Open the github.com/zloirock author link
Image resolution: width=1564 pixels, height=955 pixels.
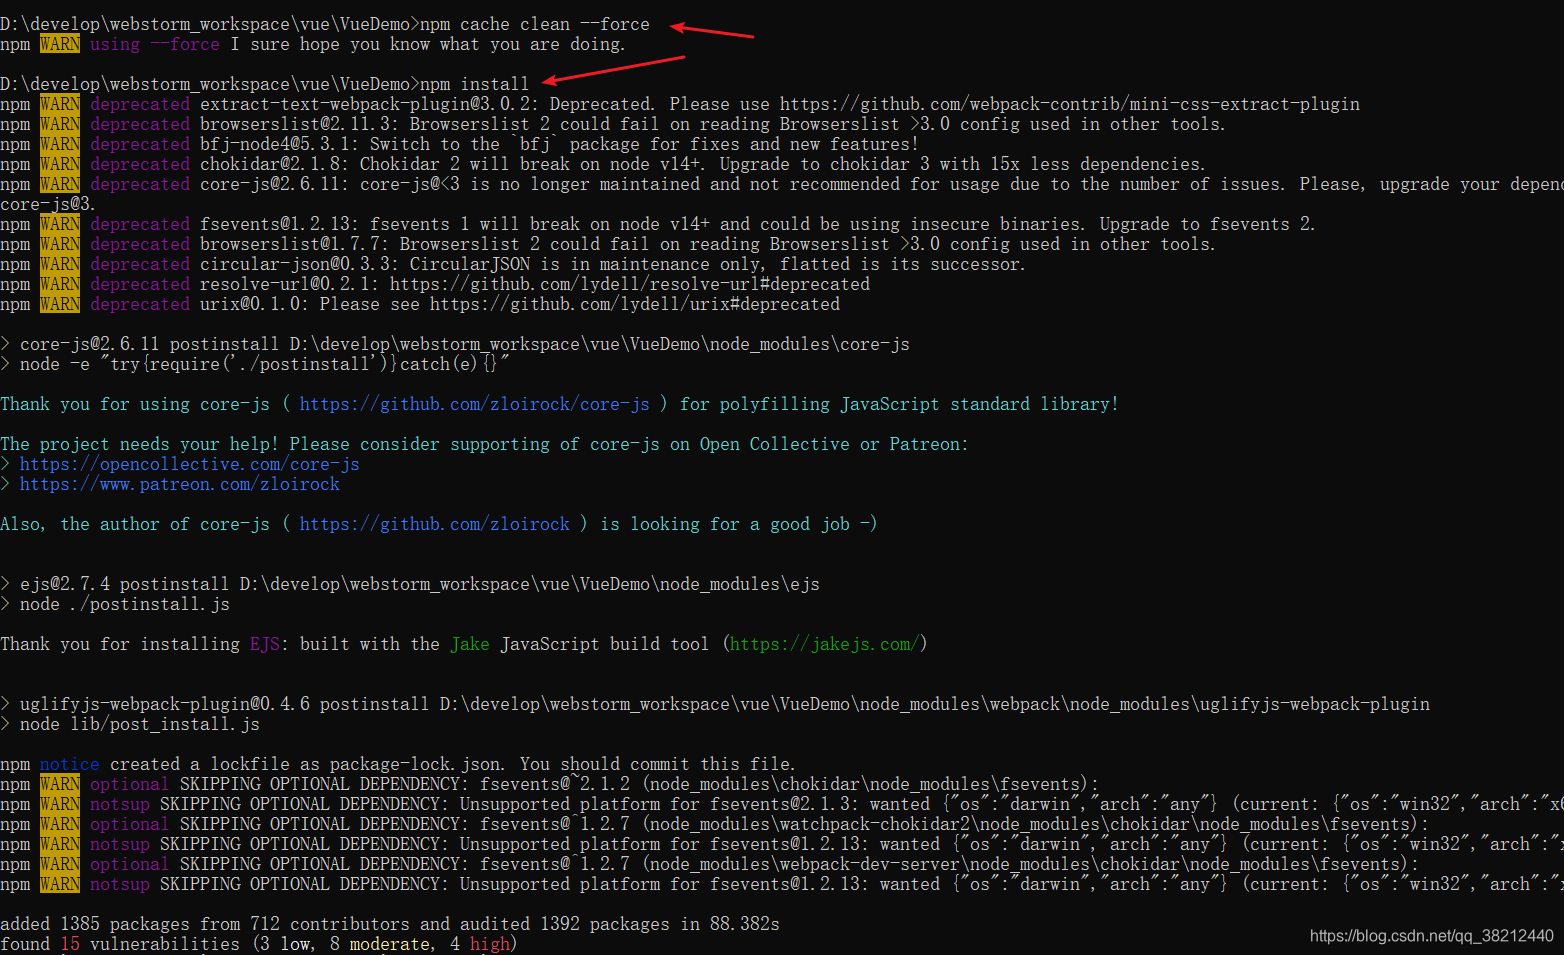[435, 524]
